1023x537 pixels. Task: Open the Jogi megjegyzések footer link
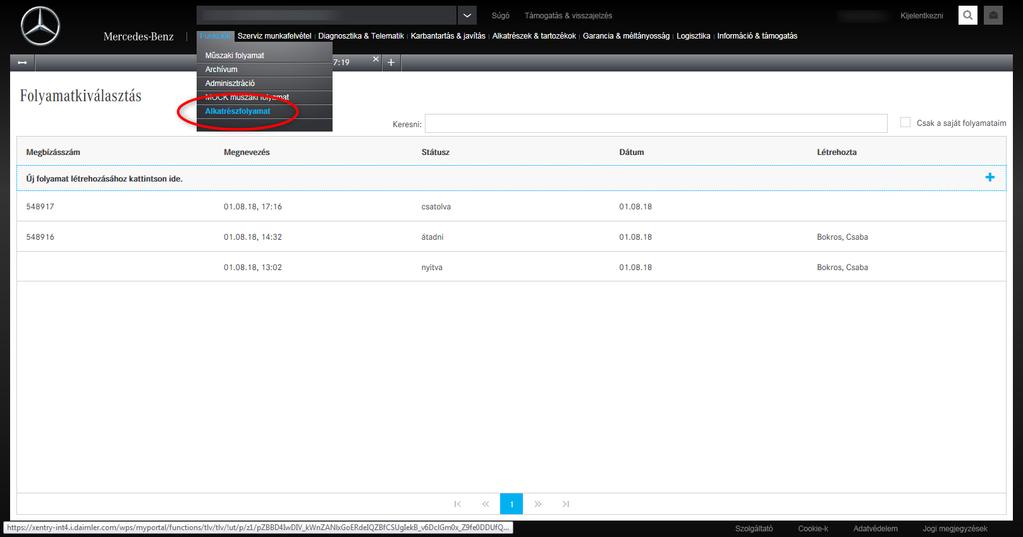point(954,529)
